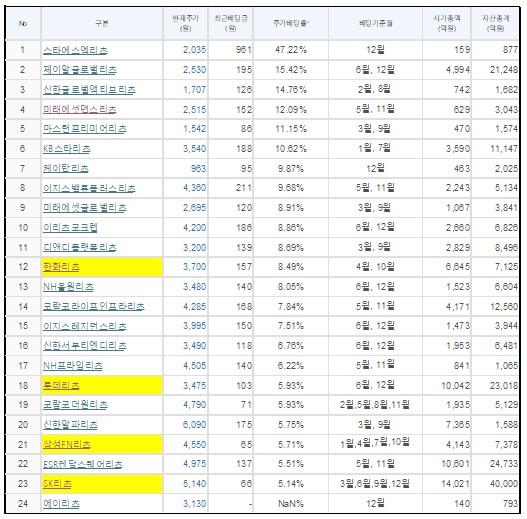Select the 8.49% yield cell for 한화리츠
This screenshot has height=519, width=527.
(x=291, y=267)
